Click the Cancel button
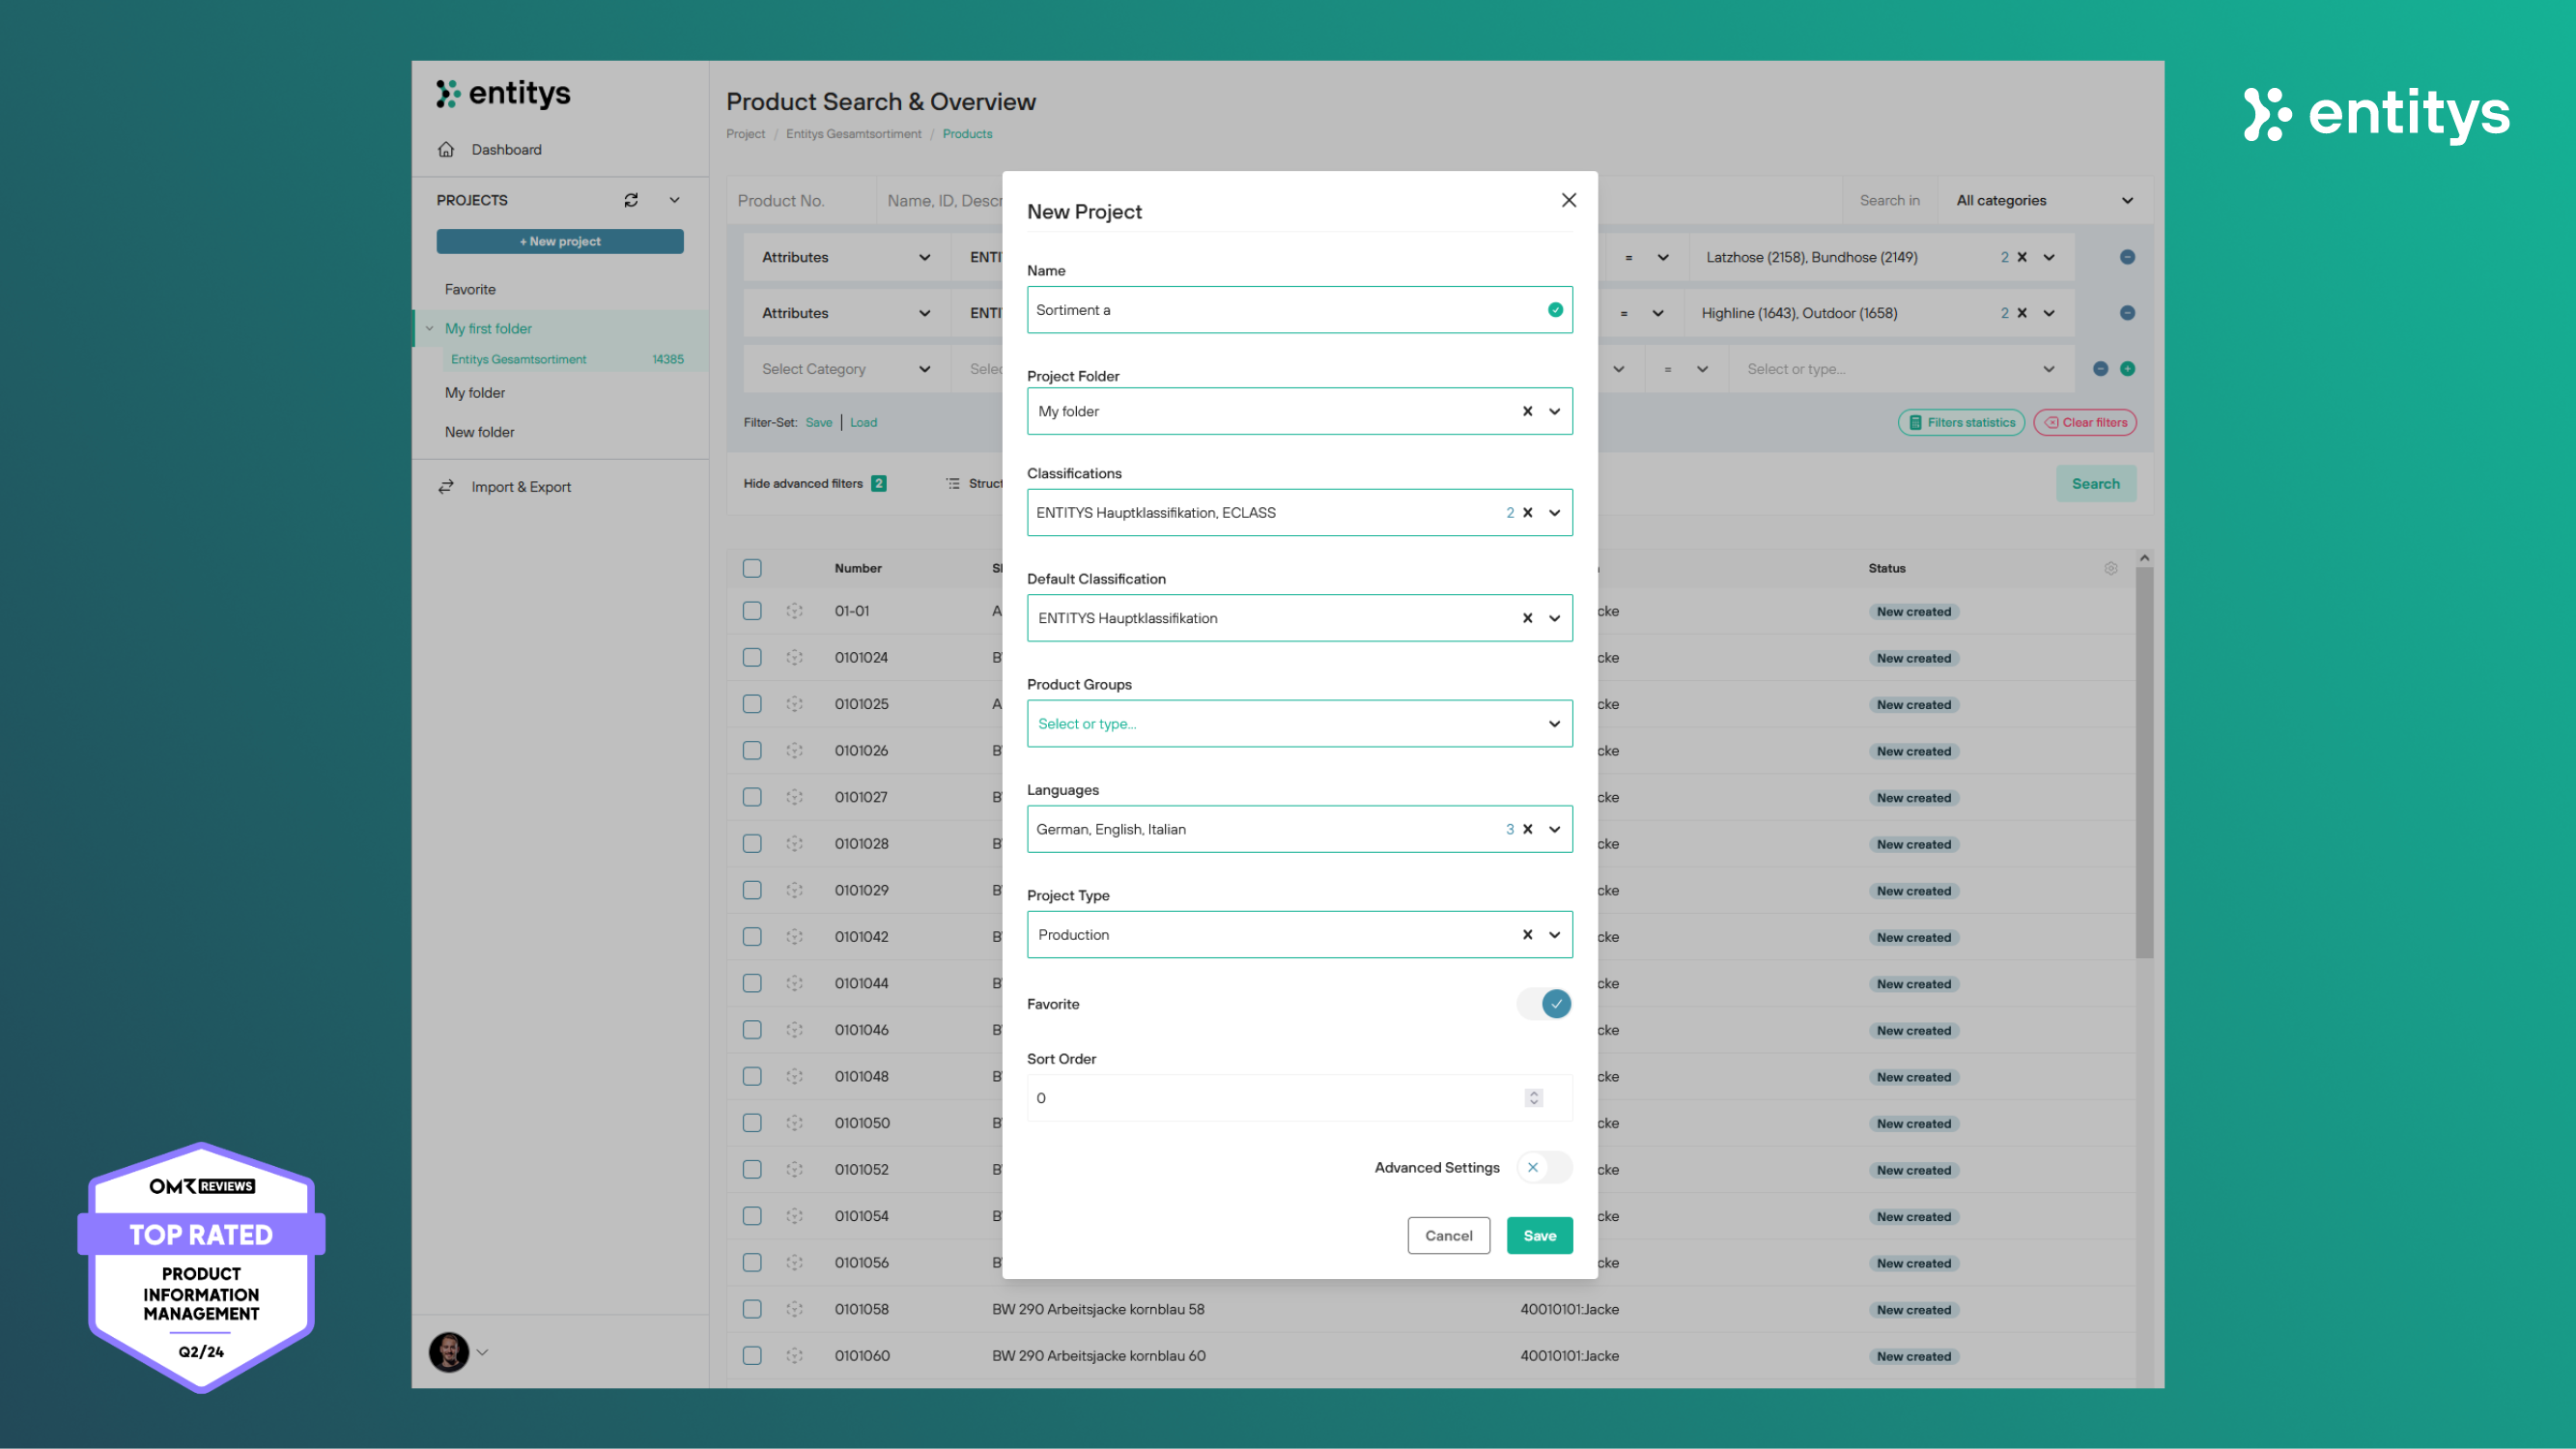 1448,1236
